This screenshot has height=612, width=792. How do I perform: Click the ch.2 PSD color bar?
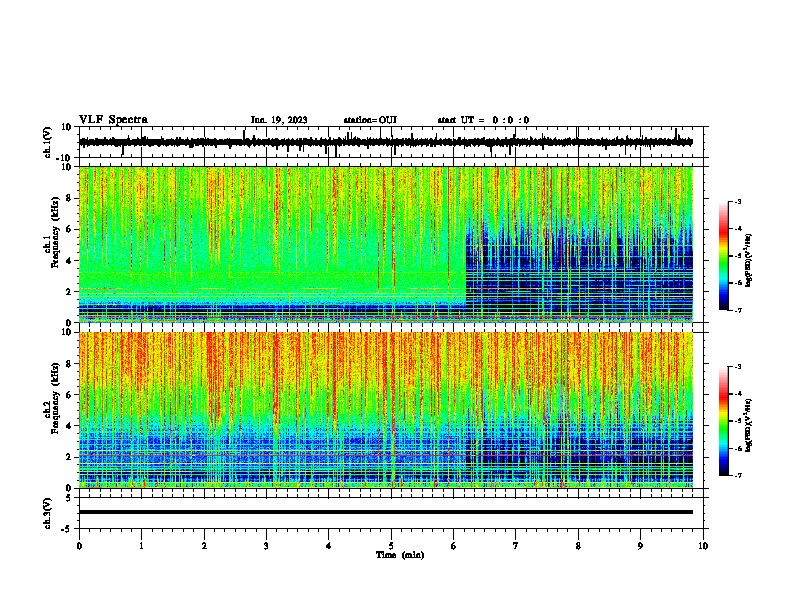pyautogui.click(x=724, y=421)
